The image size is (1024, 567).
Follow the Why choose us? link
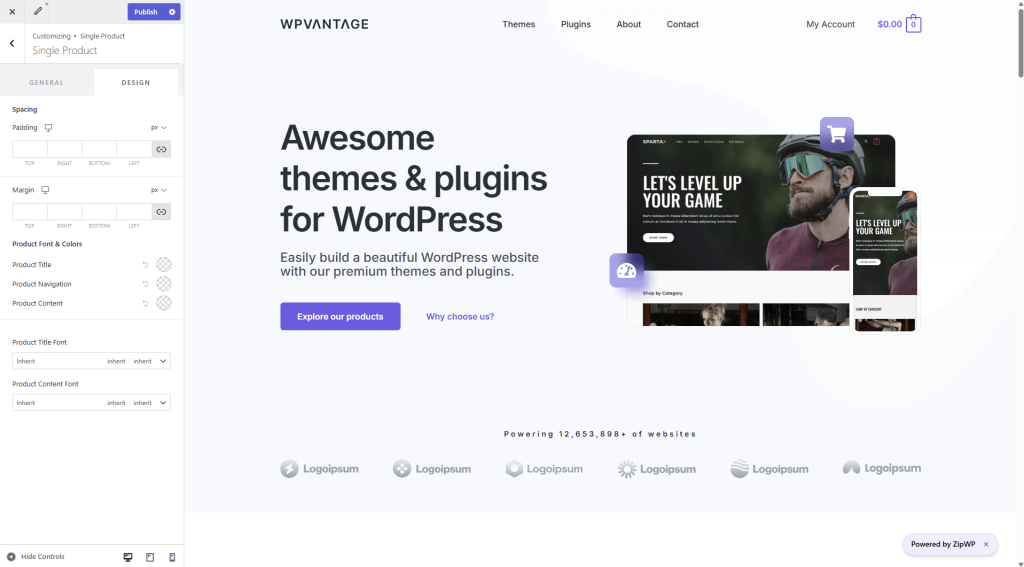pos(460,317)
